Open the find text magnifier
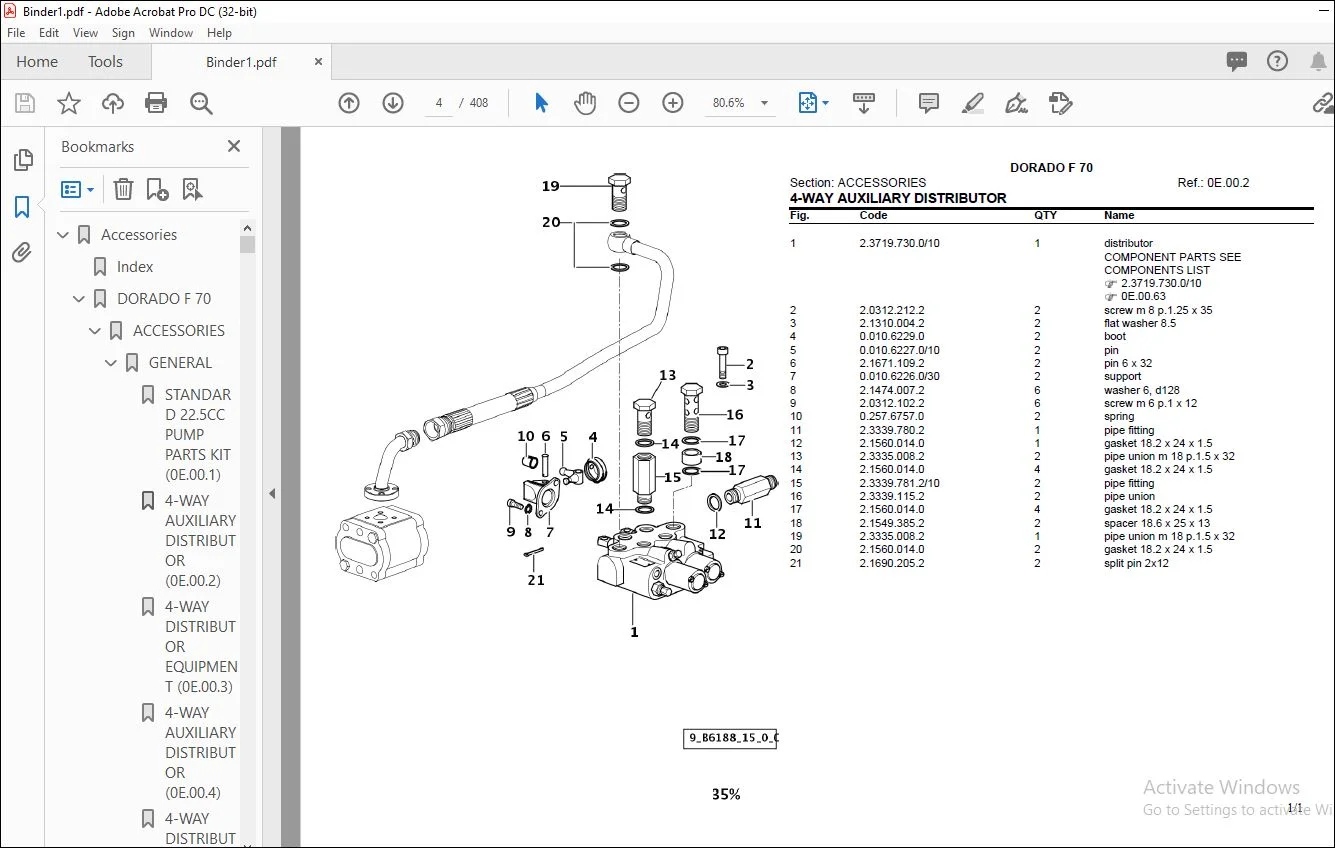The width and height of the screenshot is (1335, 848). pos(201,103)
